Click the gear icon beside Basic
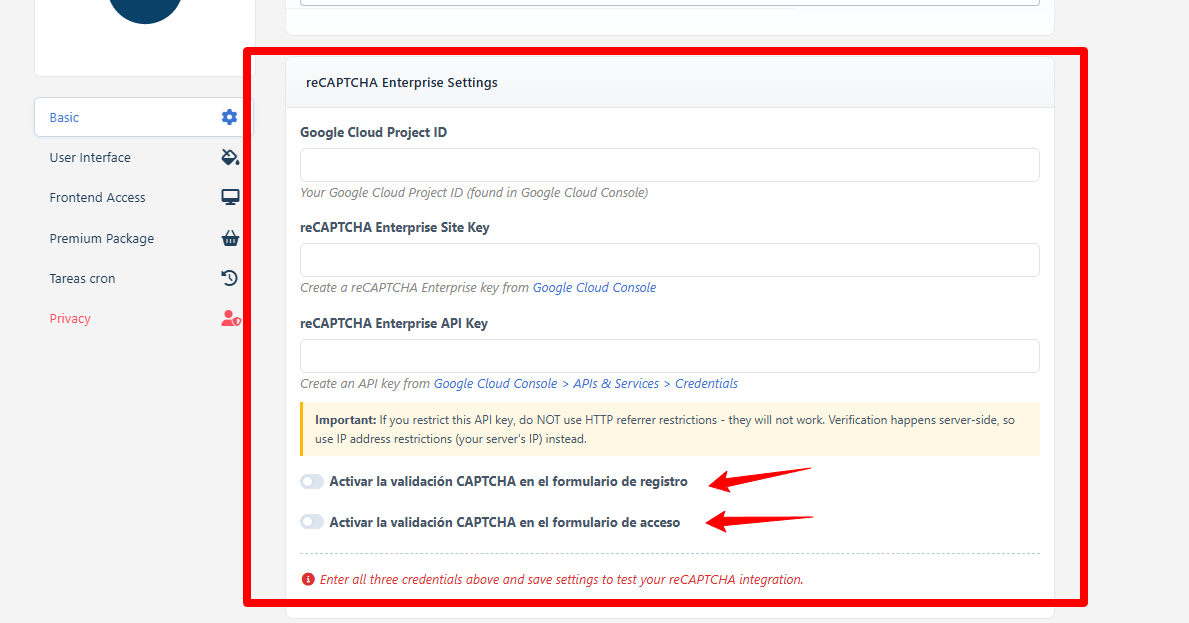This screenshot has height=623, width=1189. 229,117
